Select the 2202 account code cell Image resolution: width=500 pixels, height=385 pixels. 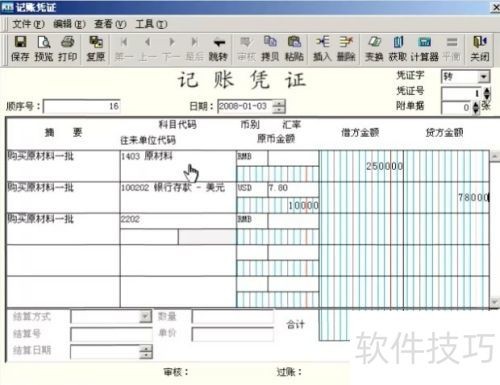coord(178,220)
